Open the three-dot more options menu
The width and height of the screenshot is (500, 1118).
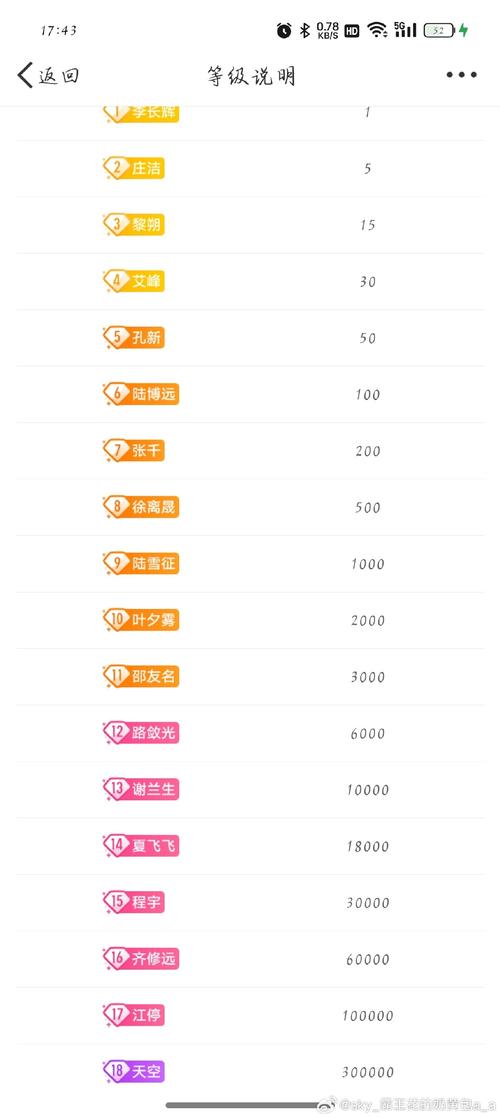tap(461, 75)
